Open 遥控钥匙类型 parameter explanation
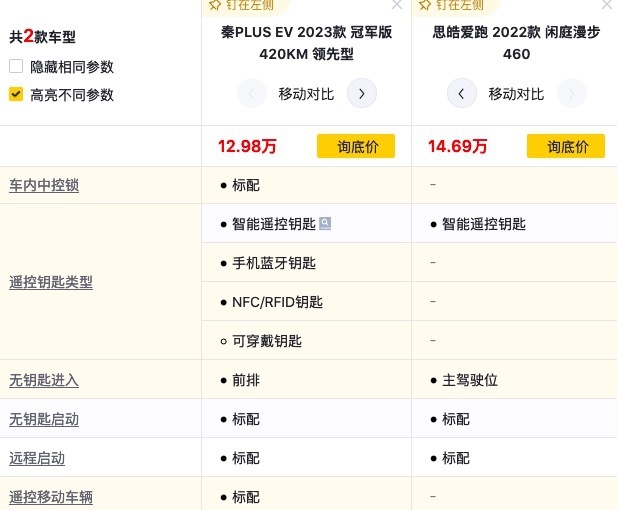Screen dimensions: 617x510 click(x=51, y=282)
